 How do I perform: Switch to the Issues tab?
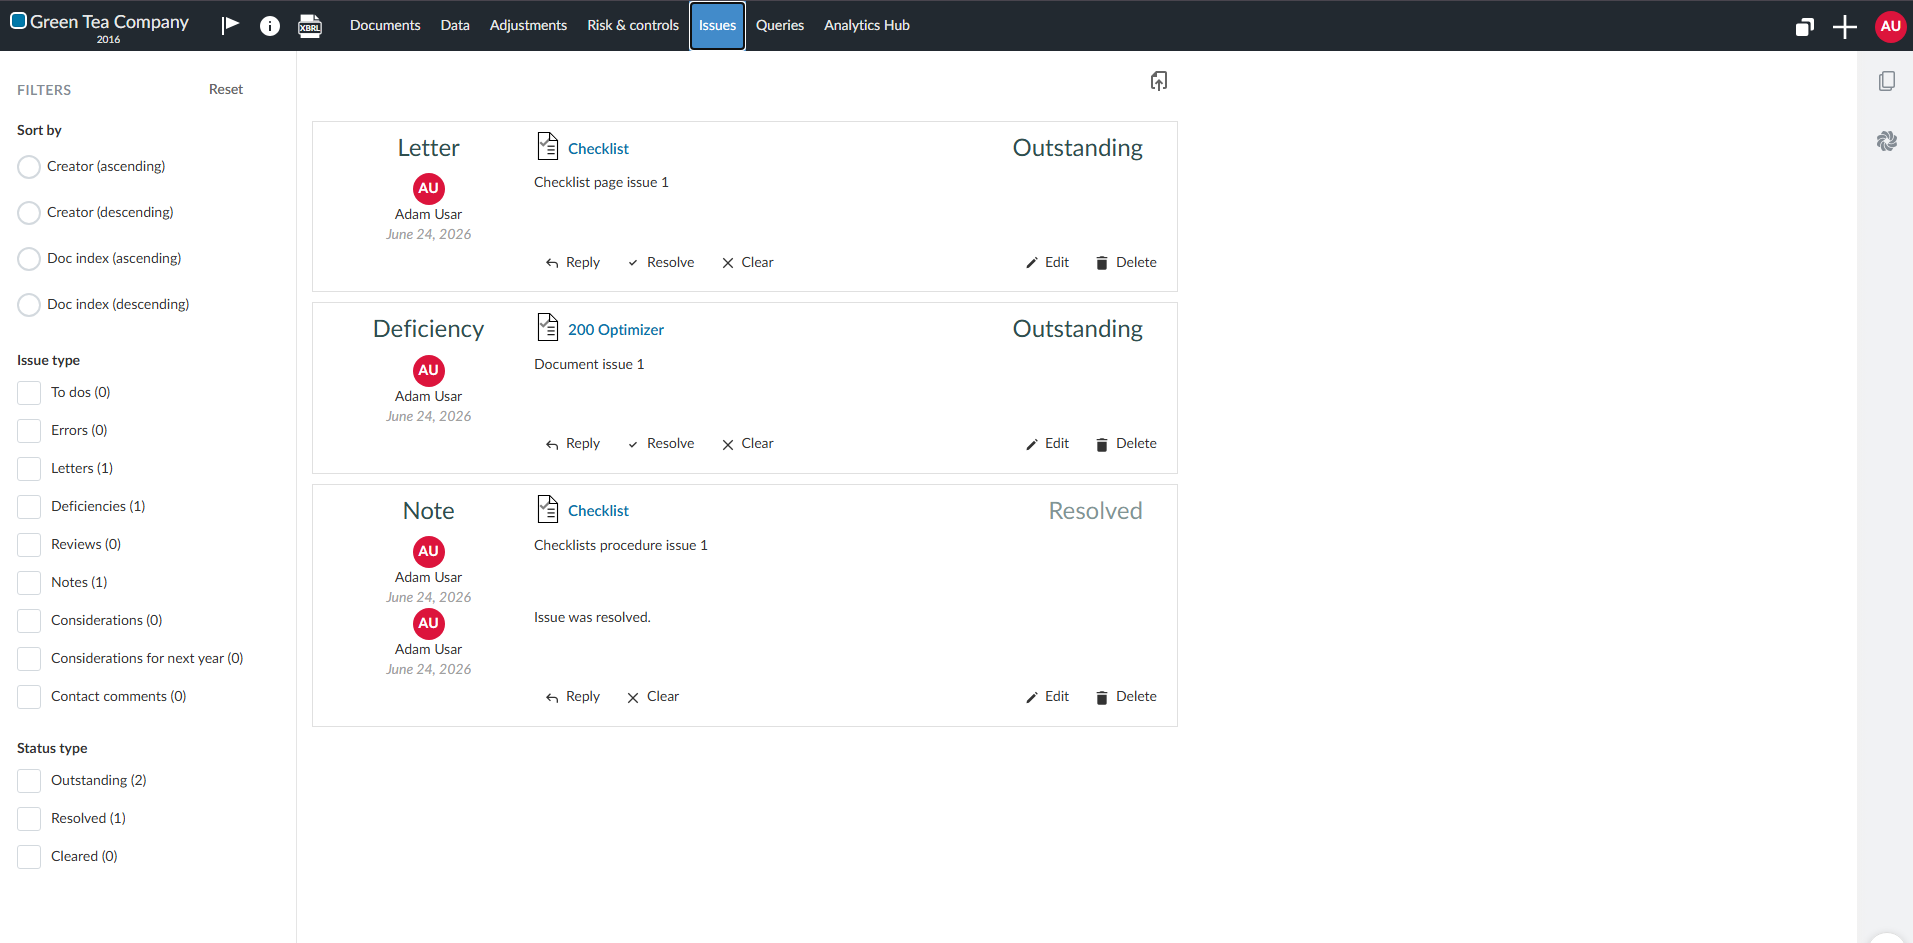pyautogui.click(x=717, y=26)
